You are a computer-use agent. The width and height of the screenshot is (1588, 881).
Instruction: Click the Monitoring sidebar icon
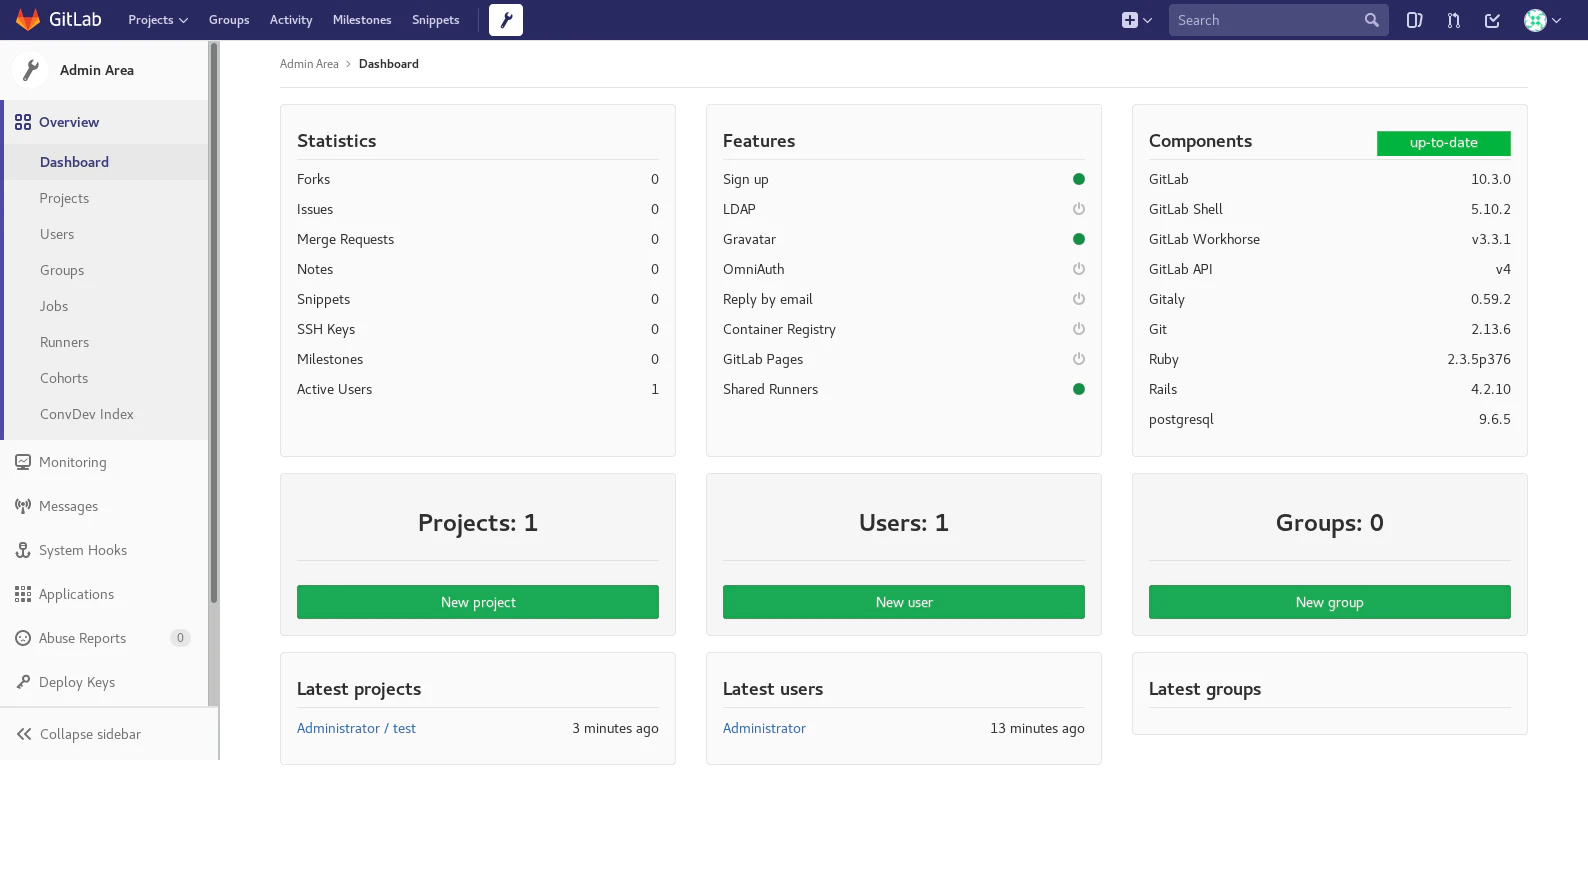pyautogui.click(x=23, y=462)
